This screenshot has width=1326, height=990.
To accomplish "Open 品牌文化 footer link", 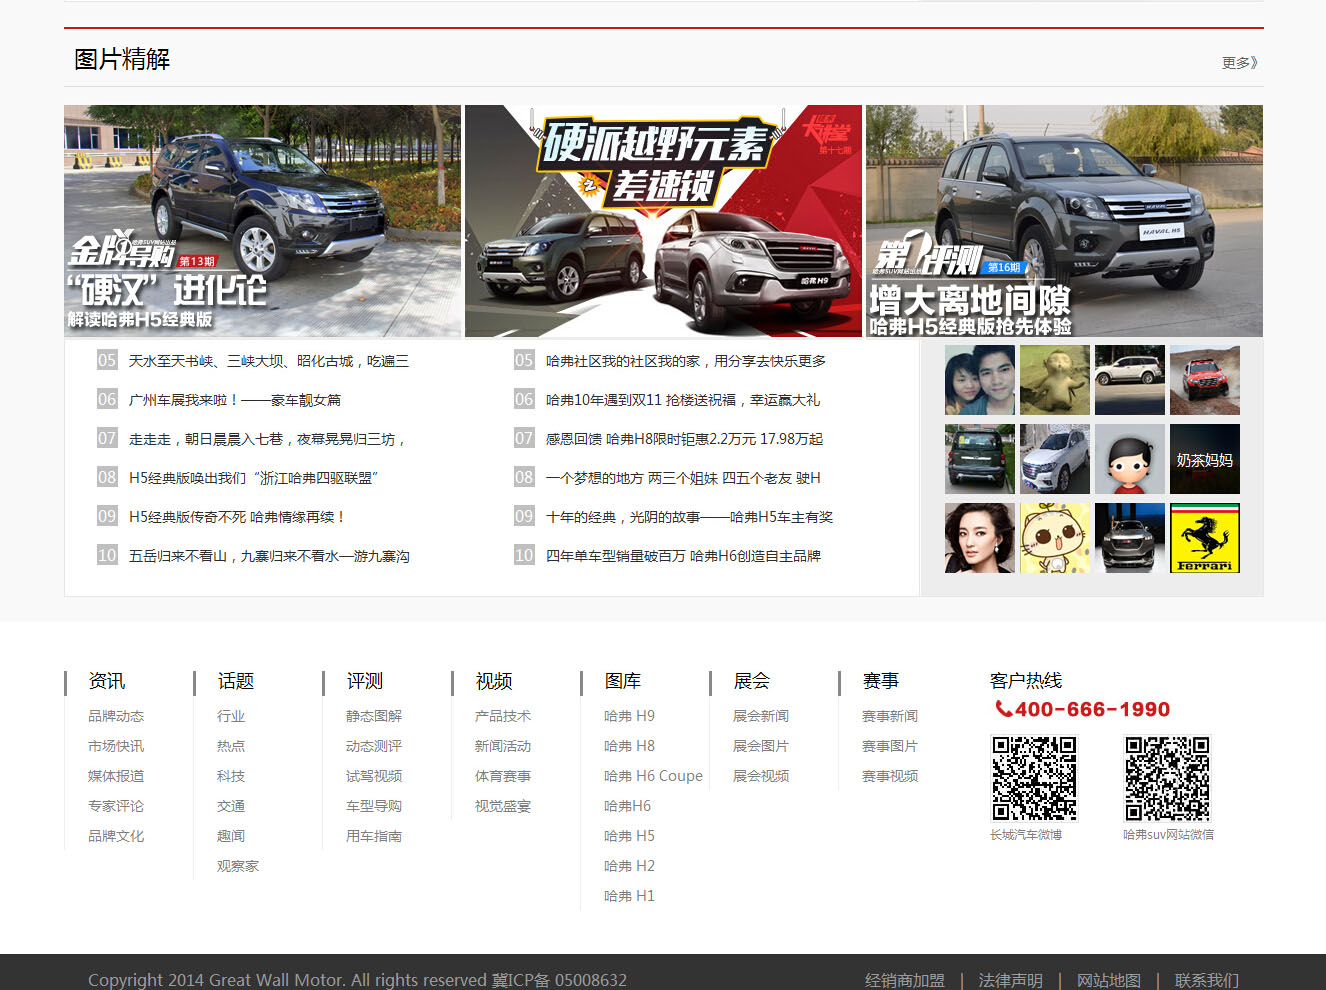I will [116, 836].
